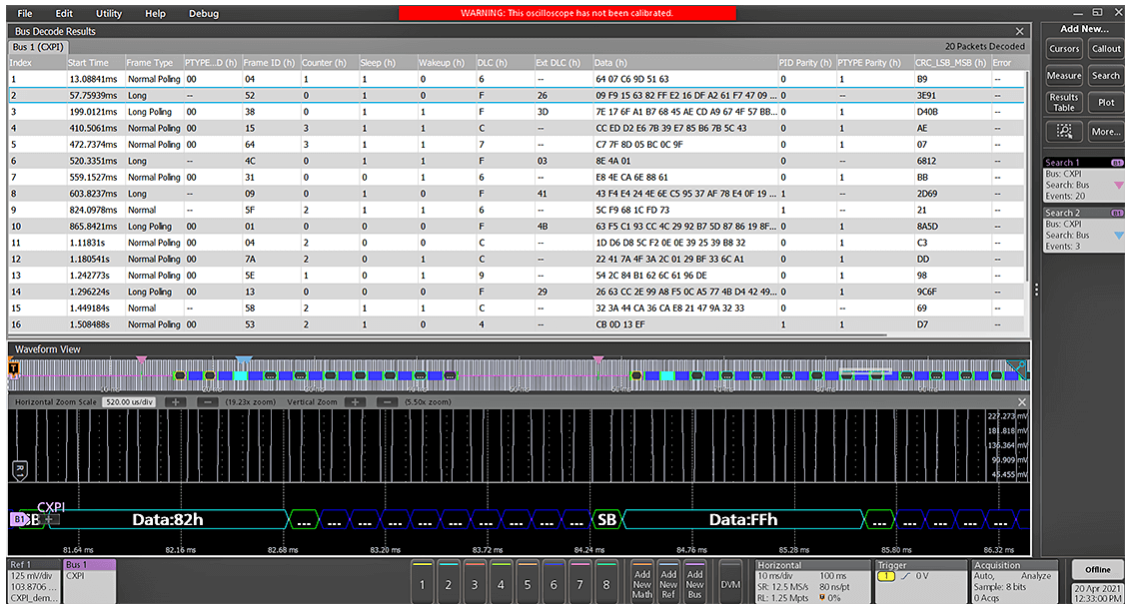Viewport: 1128px width, 607px height.
Task: Turn on channel 1
Action: click(422, 581)
